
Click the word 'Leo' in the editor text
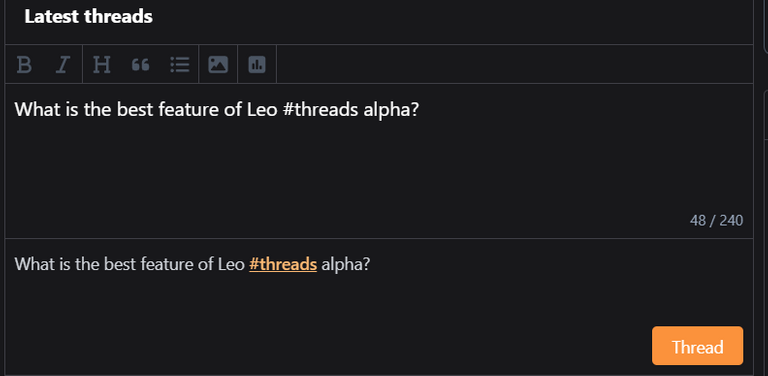point(262,110)
